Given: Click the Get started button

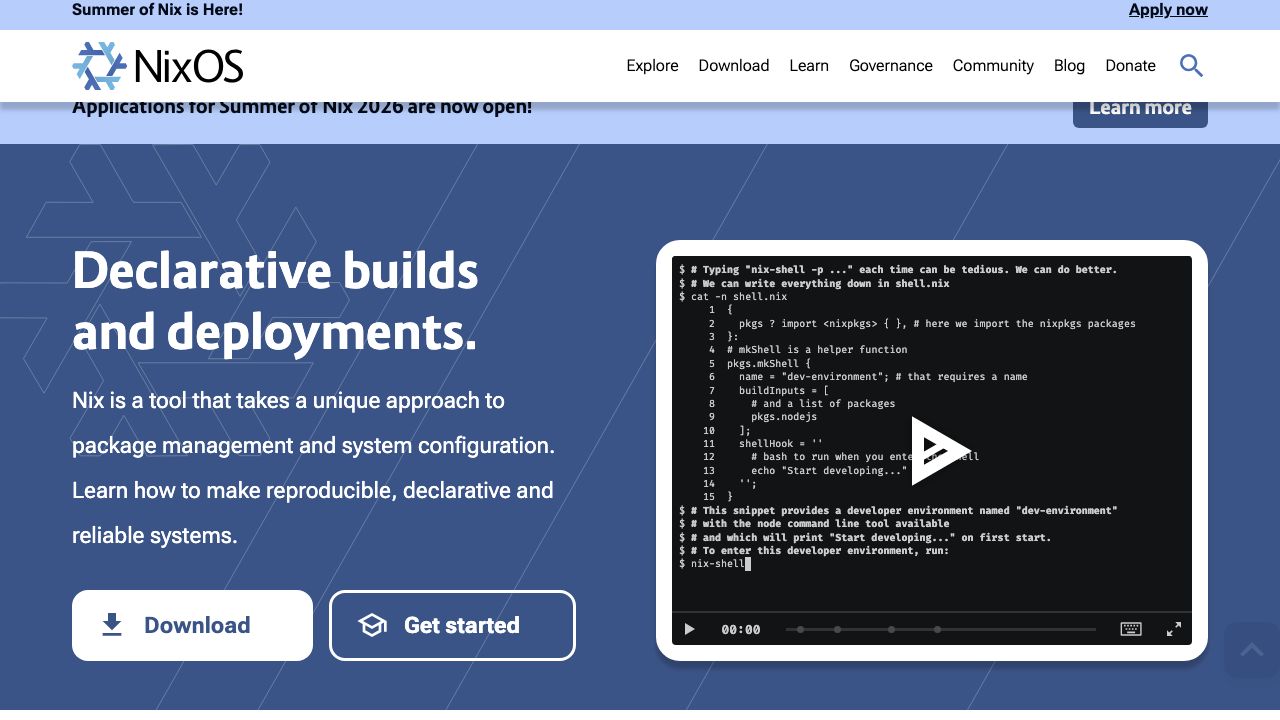Looking at the screenshot, I should click(x=452, y=625).
